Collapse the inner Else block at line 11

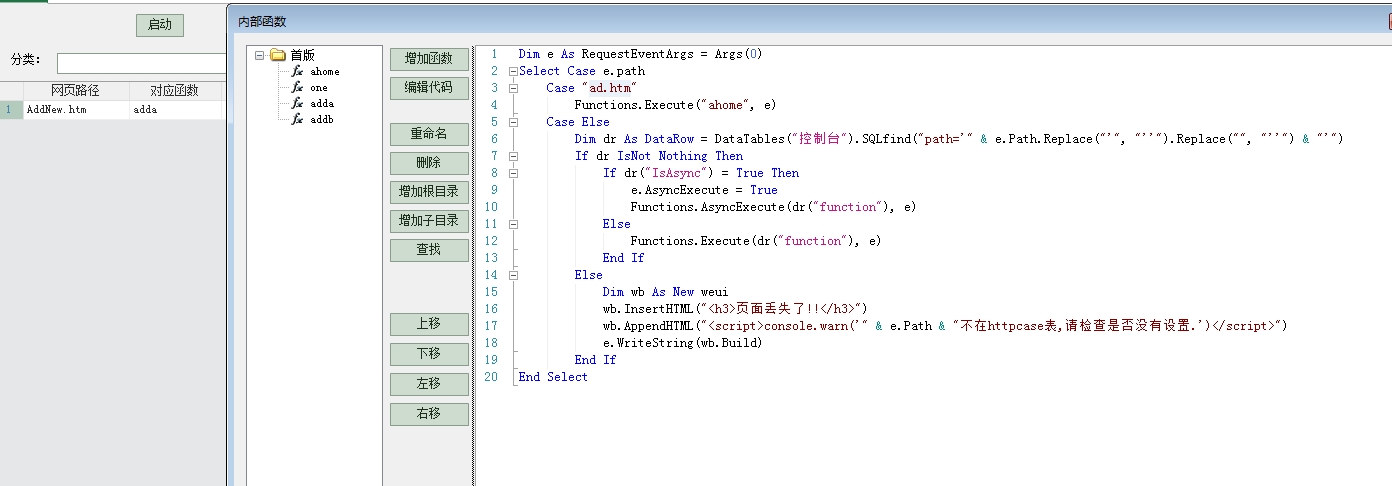tap(513, 224)
